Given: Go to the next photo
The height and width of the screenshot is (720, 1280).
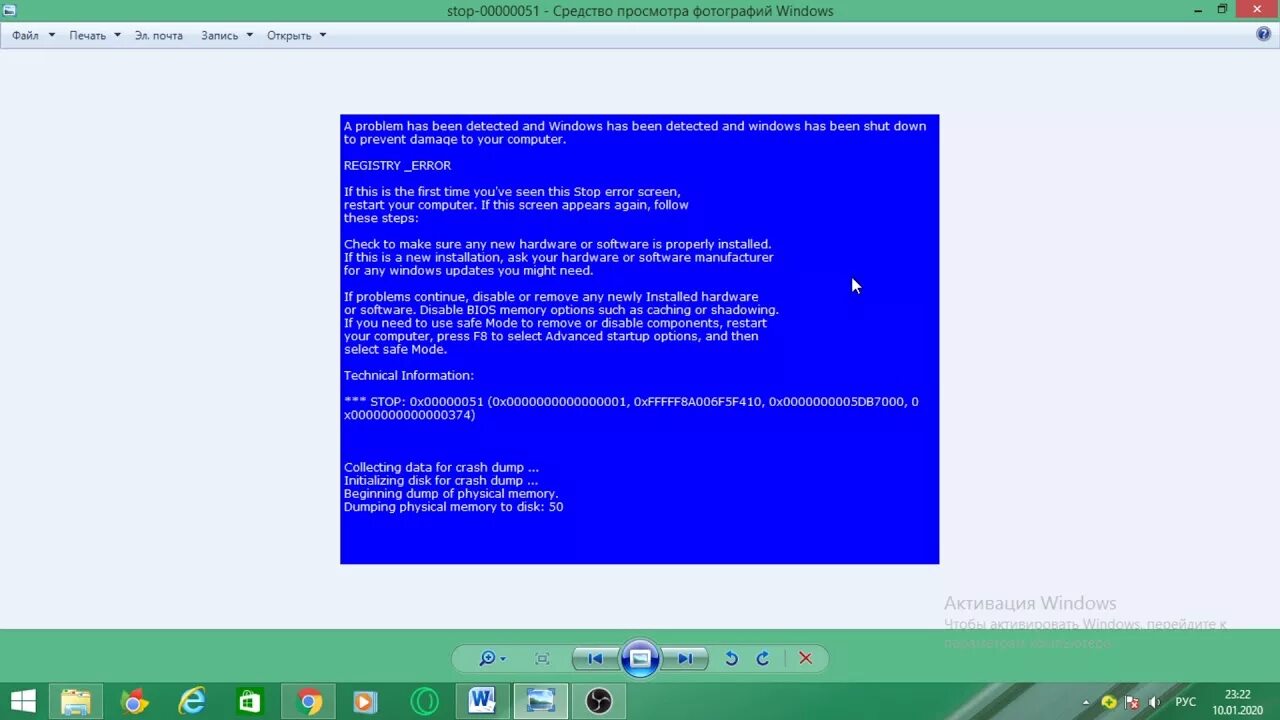Looking at the screenshot, I should point(686,658).
